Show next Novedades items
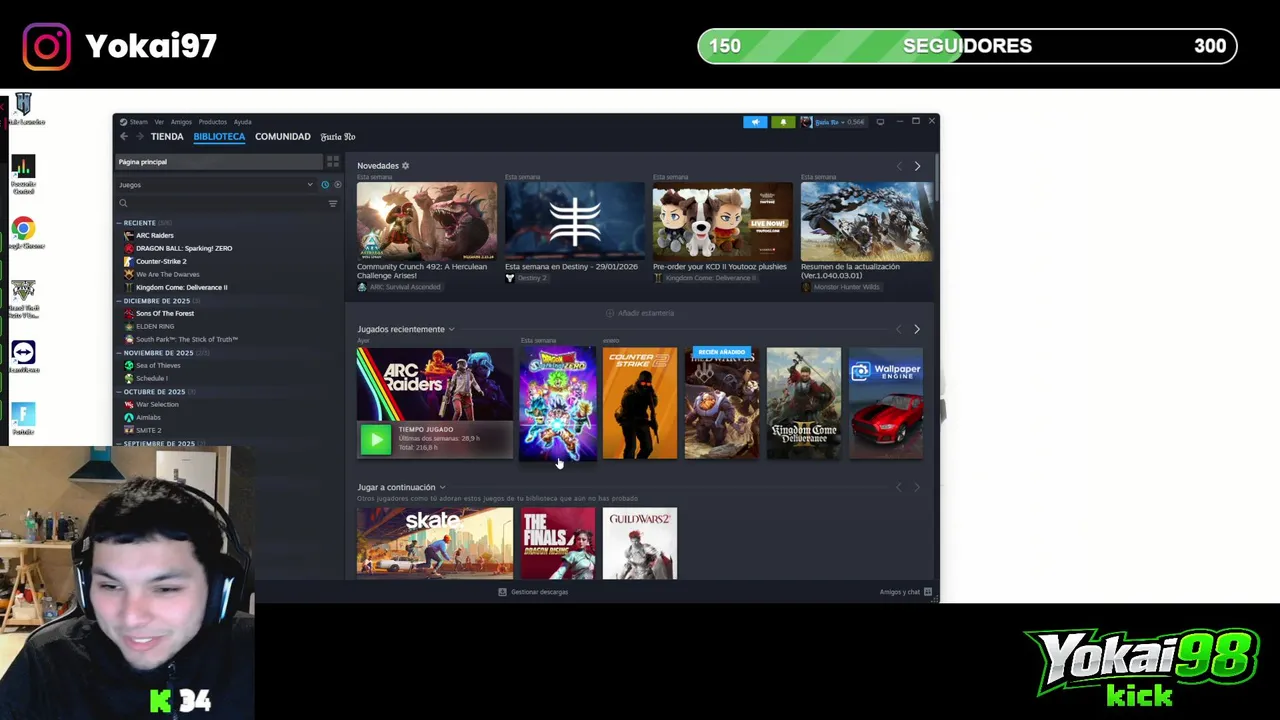The width and height of the screenshot is (1280, 720). [x=917, y=166]
